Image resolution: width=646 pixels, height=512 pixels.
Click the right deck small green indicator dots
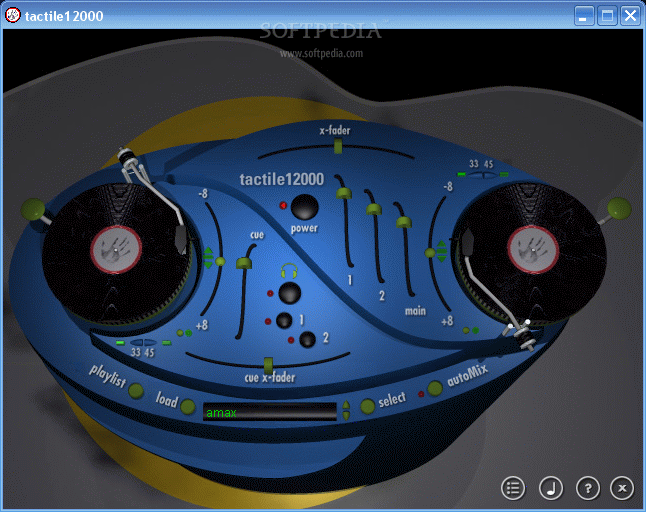pyautogui.click(x=470, y=330)
